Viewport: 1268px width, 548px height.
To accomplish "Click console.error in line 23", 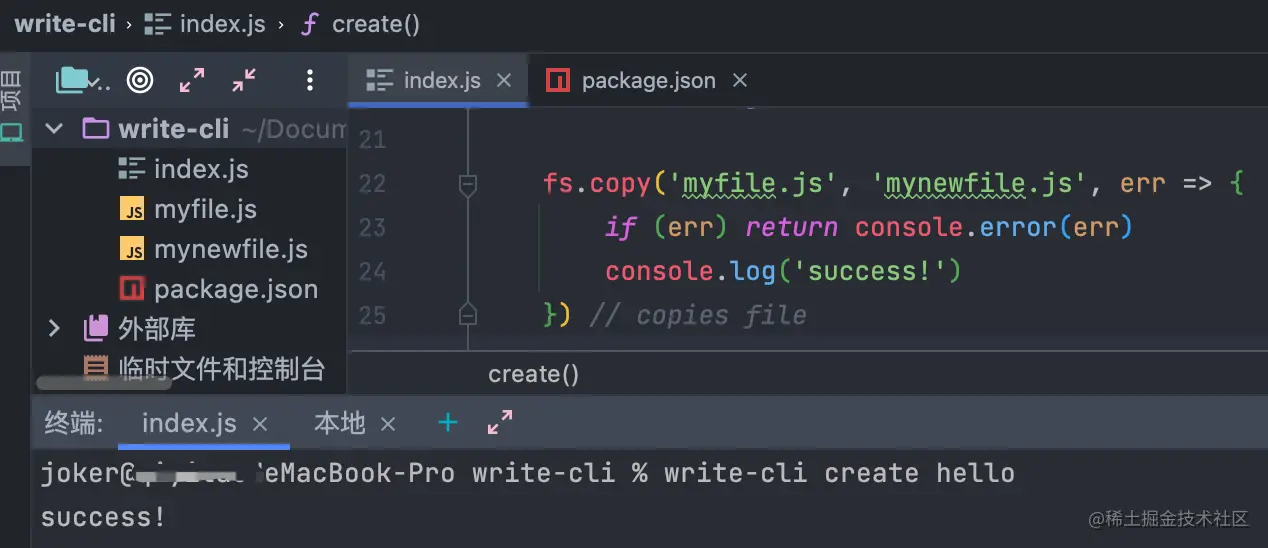I will click(957, 227).
